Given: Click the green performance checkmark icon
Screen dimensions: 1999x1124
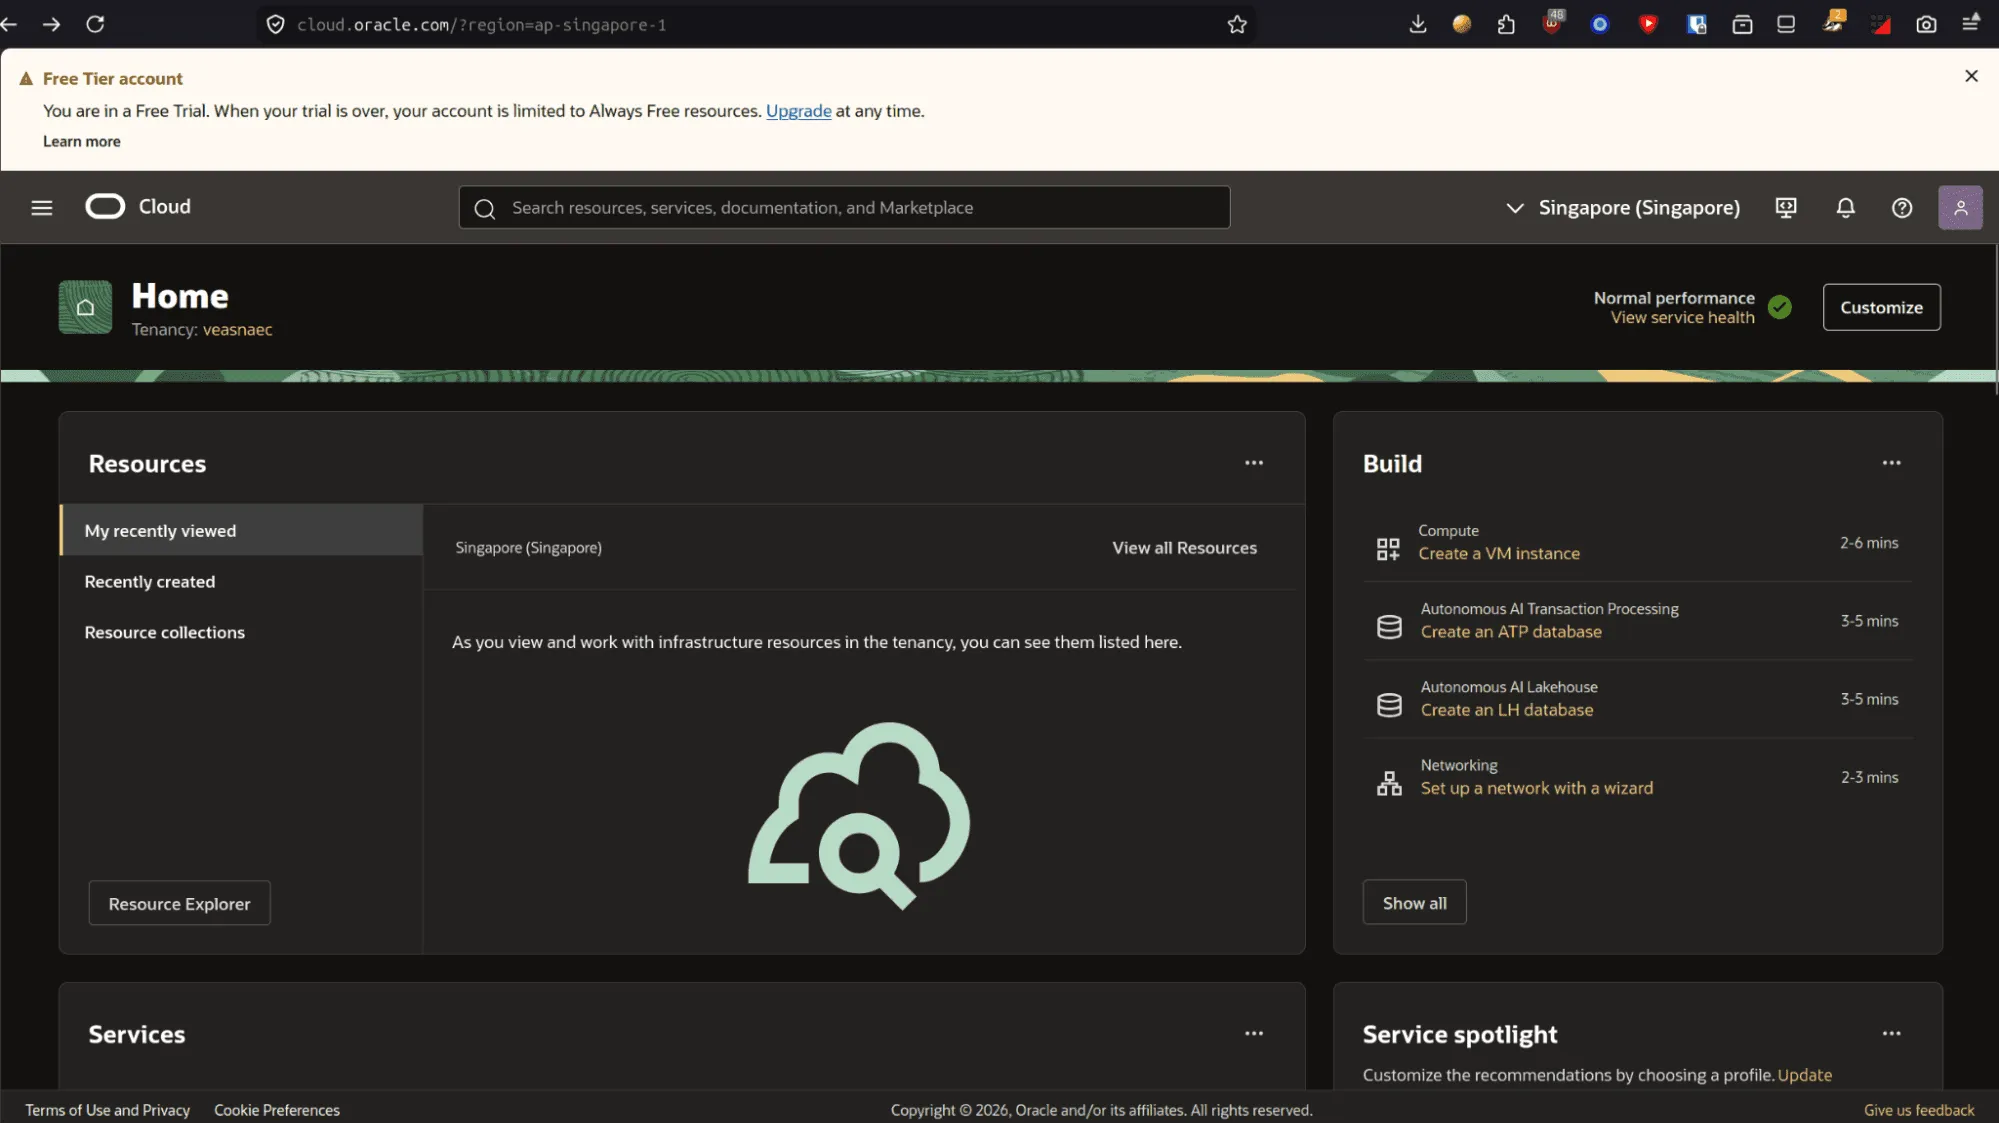Looking at the screenshot, I should point(1780,307).
